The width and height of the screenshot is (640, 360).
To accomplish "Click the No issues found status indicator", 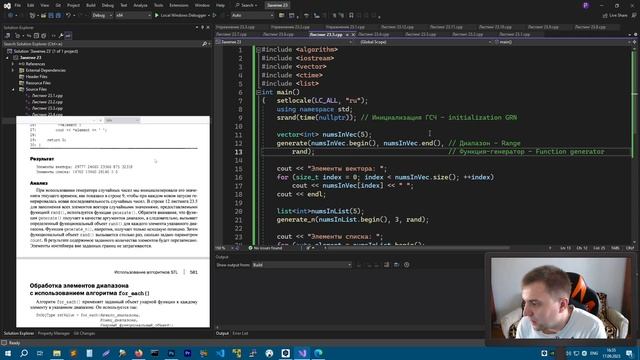I will pos(265,248).
